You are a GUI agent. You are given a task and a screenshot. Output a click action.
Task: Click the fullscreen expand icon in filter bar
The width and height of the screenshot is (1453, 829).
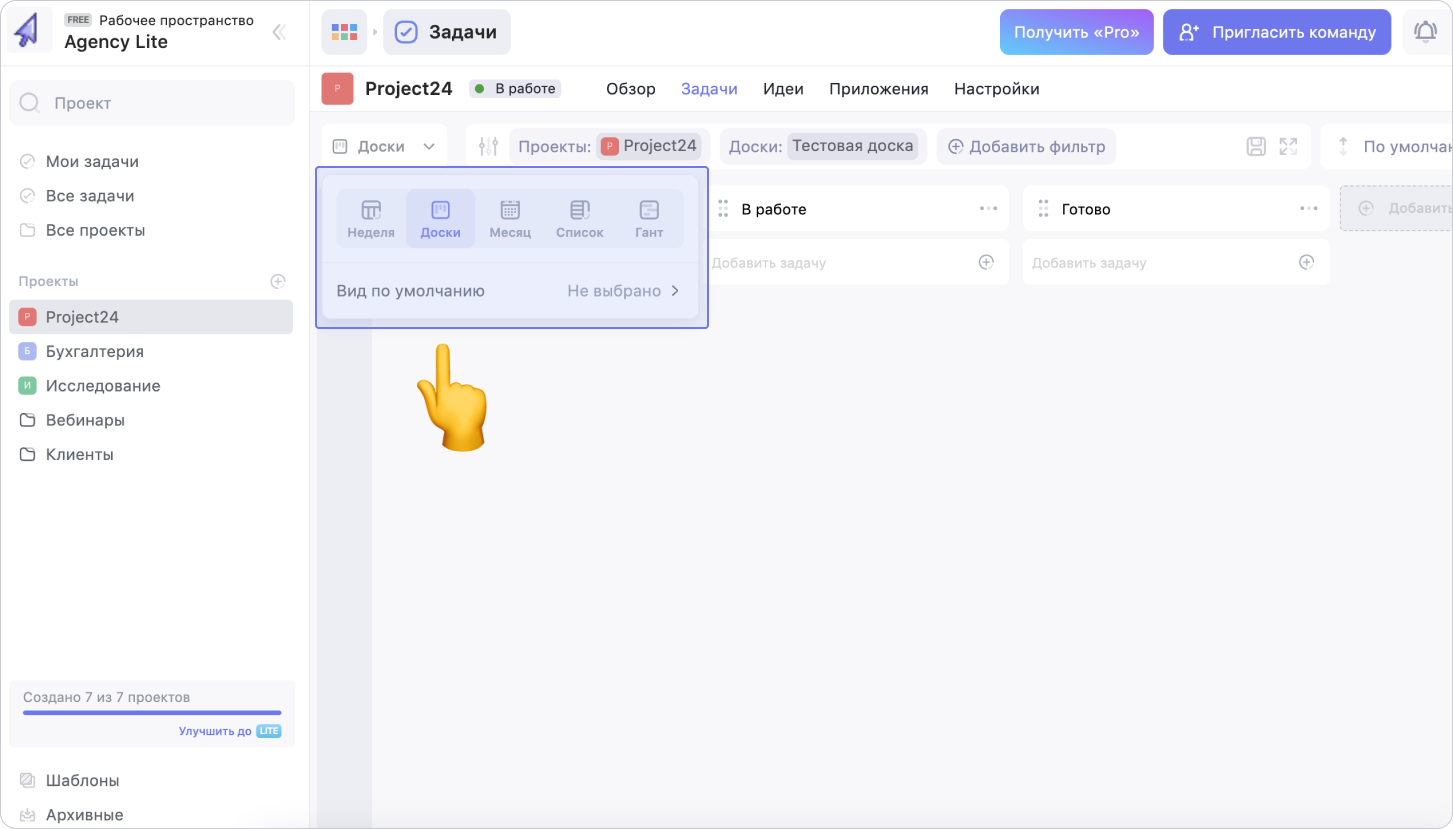[x=1288, y=147]
